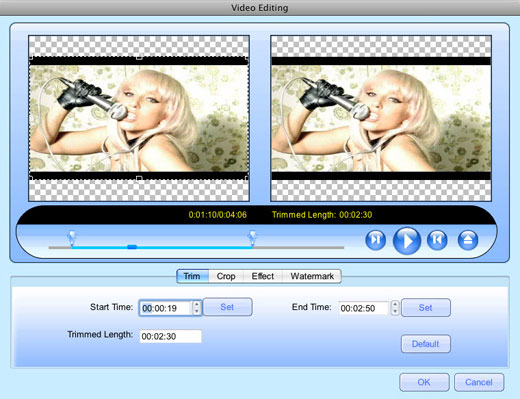
Task: Click the trim end marker on timeline
Action: tap(252, 238)
